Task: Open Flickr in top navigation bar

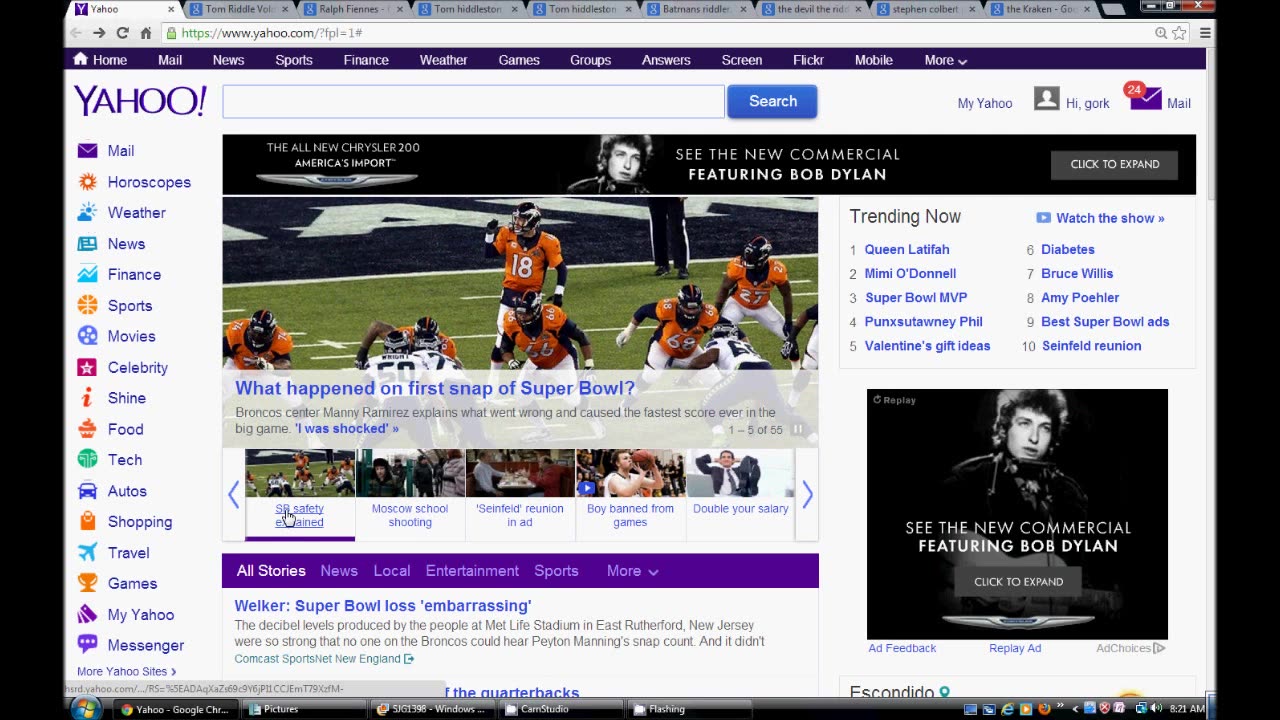Action: (808, 60)
